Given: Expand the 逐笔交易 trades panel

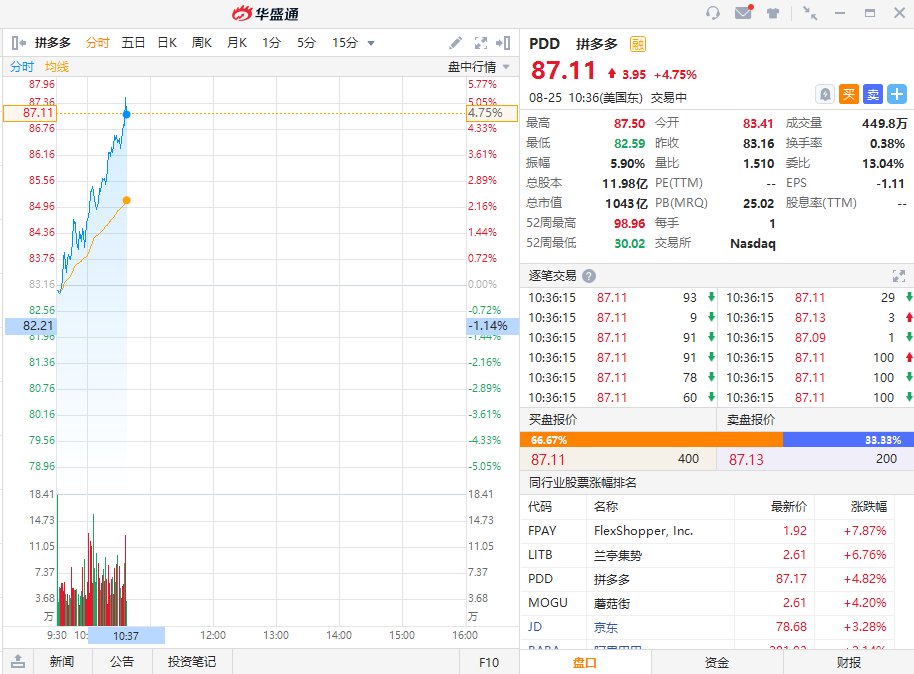Looking at the screenshot, I should [x=898, y=276].
